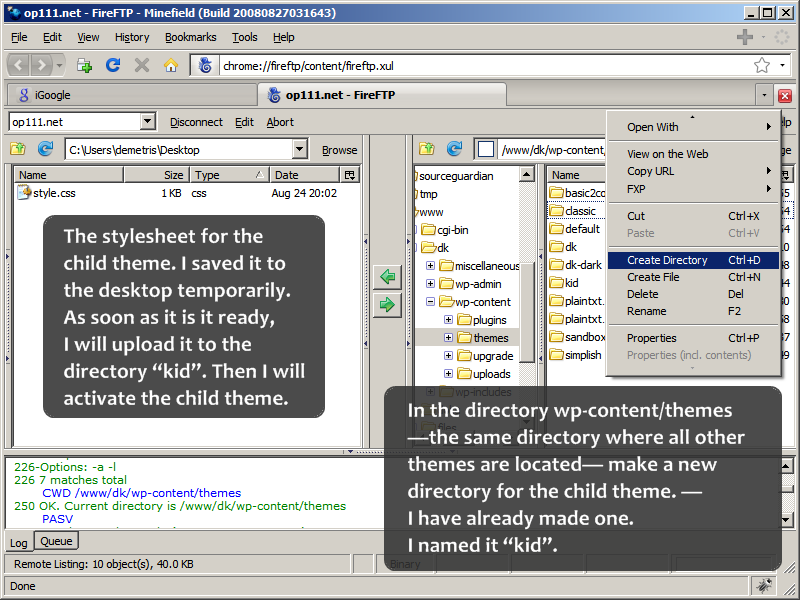This screenshot has height=600, width=800.
Task: Toggle the checkbox beside remote path field
Action: pos(486,149)
